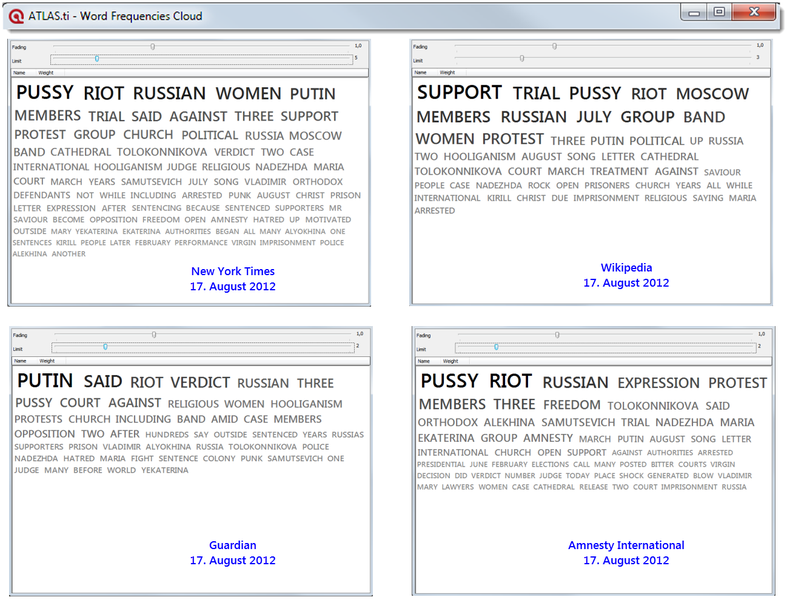
Task: Select AMID in the Guardian cloud
Action: (224, 419)
